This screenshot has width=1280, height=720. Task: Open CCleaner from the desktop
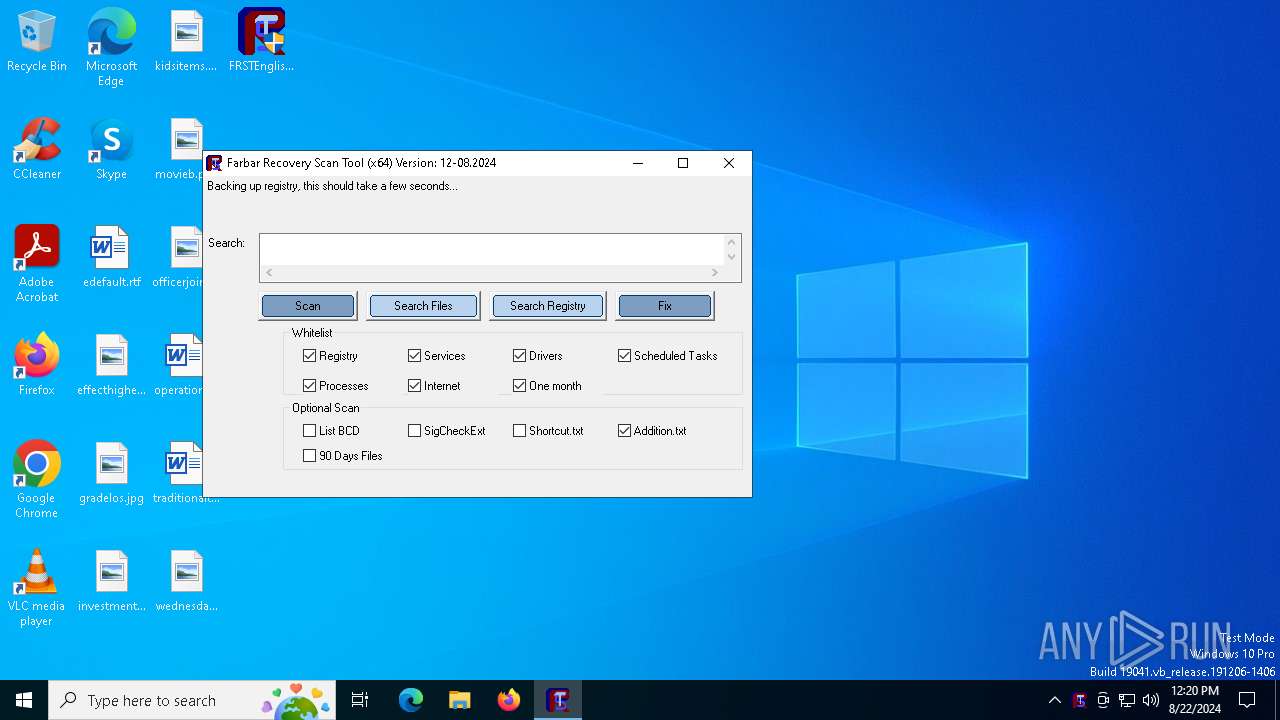point(37,143)
